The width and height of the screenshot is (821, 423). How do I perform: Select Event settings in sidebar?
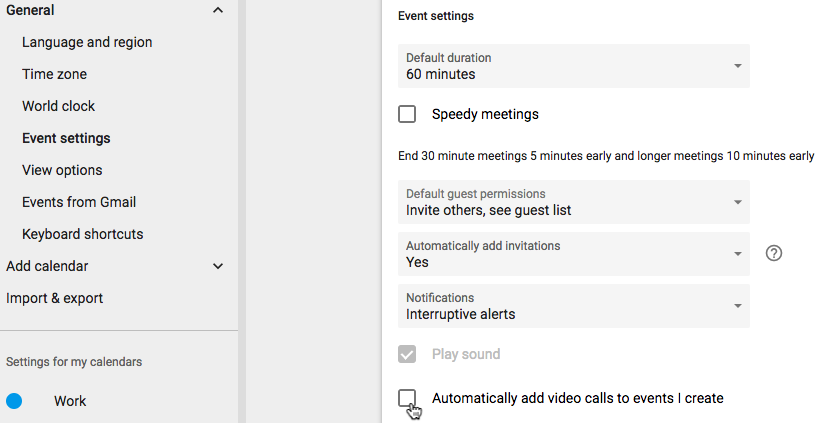(66, 138)
